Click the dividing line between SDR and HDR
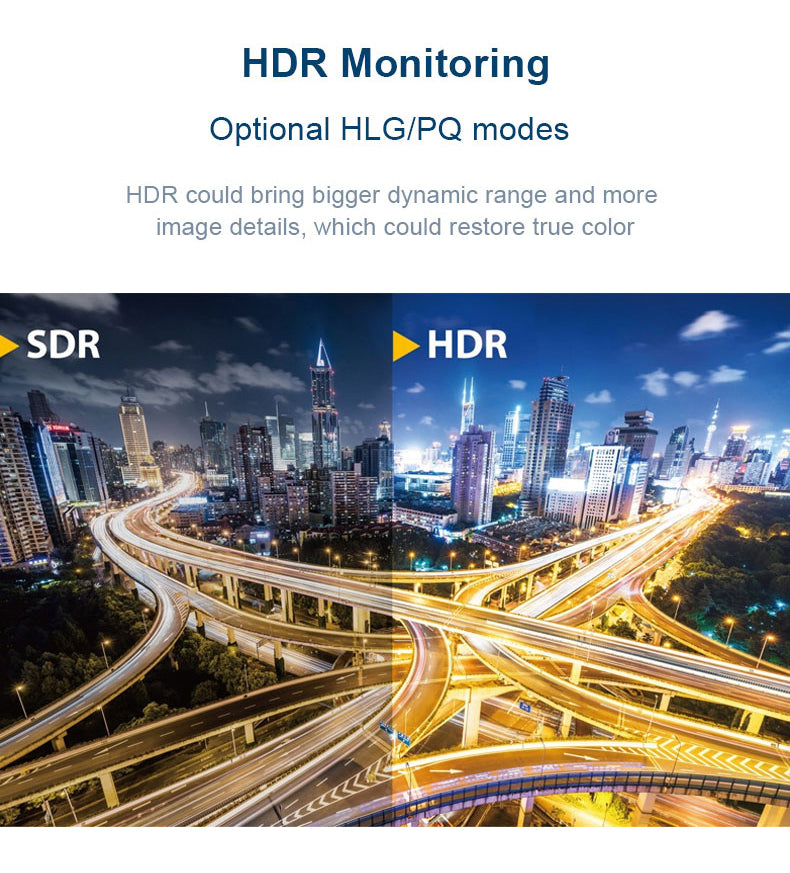The width and height of the screenshot is (790, 873). tap(393, 560)
